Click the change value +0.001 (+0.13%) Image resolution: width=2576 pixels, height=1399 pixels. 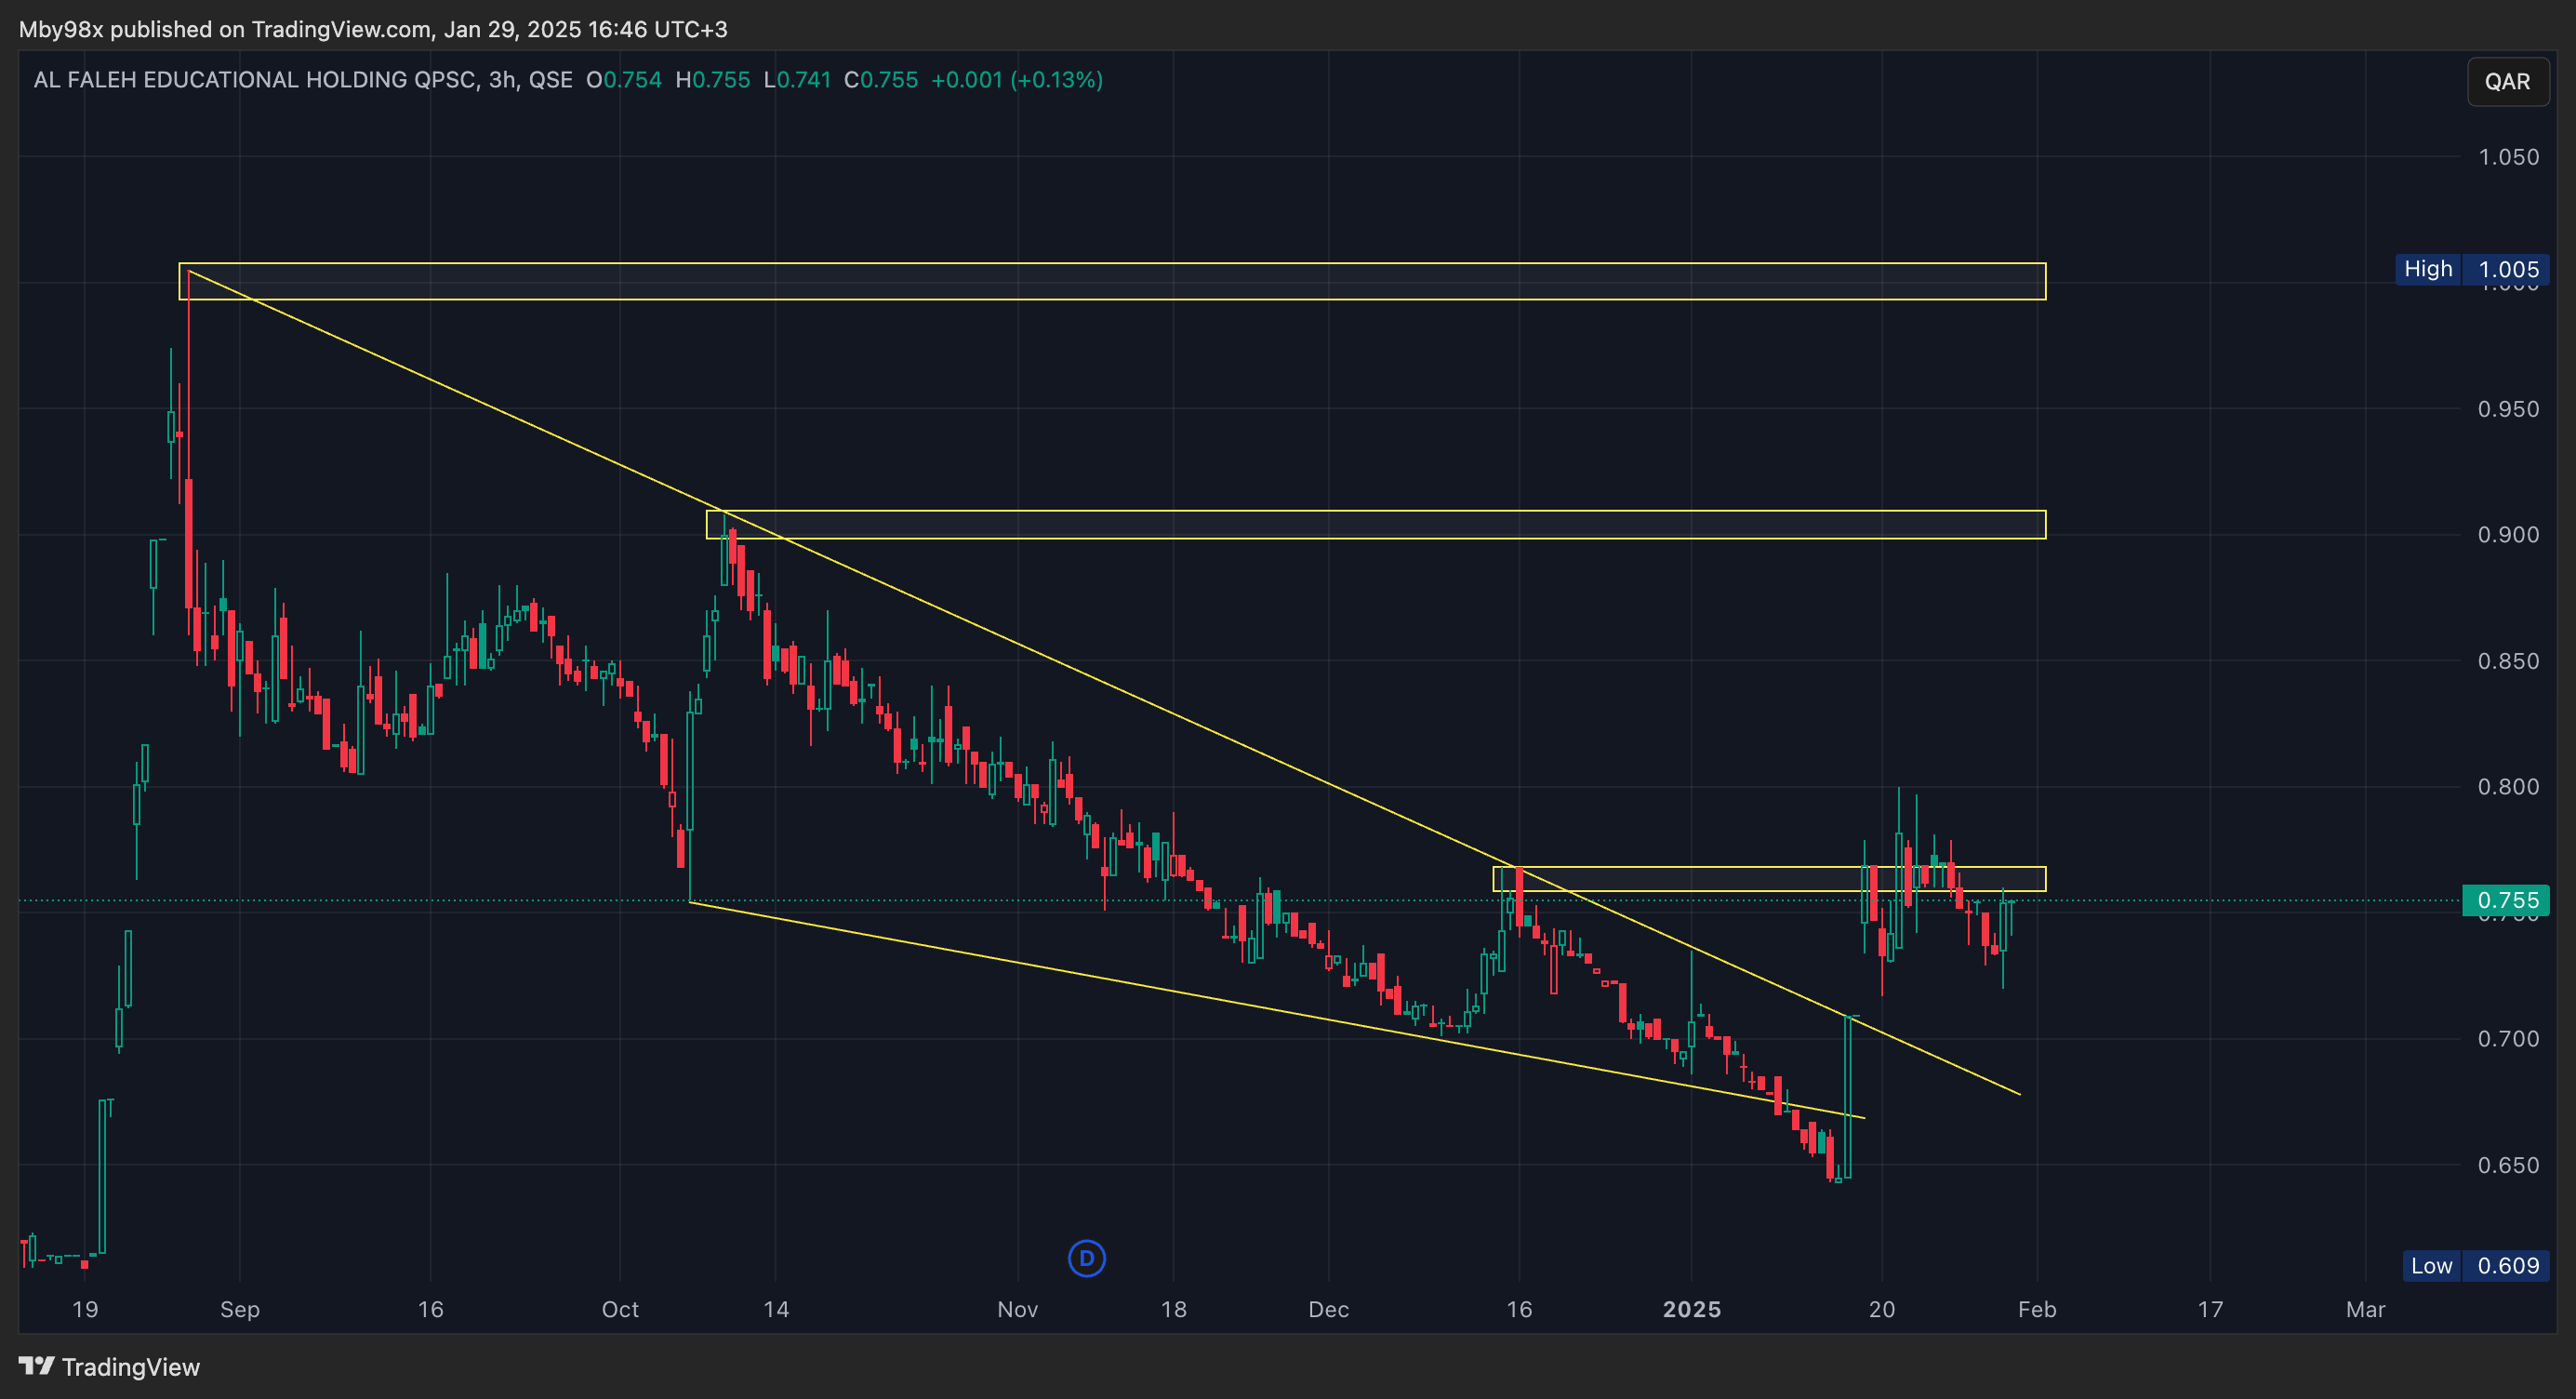pos(1017,80)
